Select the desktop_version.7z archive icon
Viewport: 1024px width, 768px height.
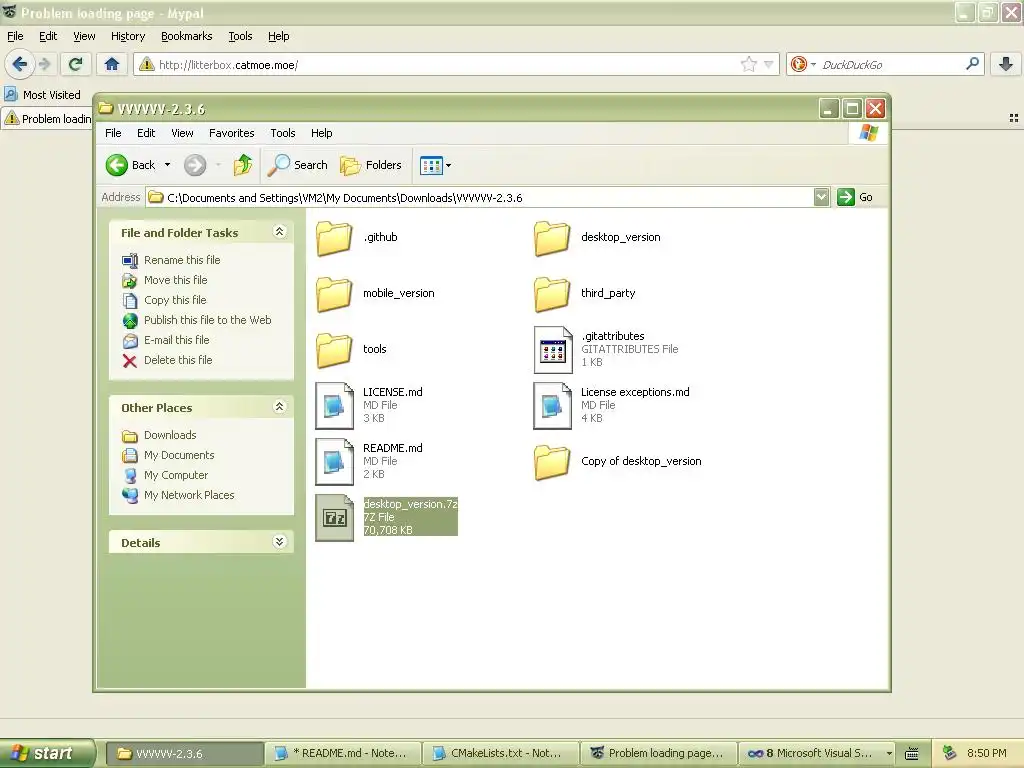click(x=334, y=518)
